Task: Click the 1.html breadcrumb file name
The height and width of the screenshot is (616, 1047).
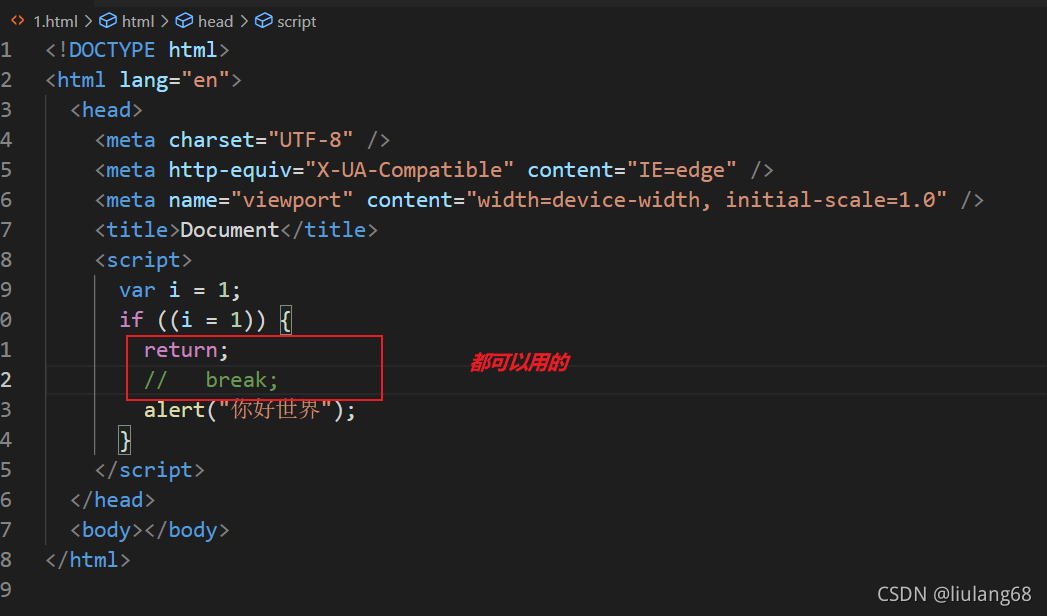Action: [55, 21]
